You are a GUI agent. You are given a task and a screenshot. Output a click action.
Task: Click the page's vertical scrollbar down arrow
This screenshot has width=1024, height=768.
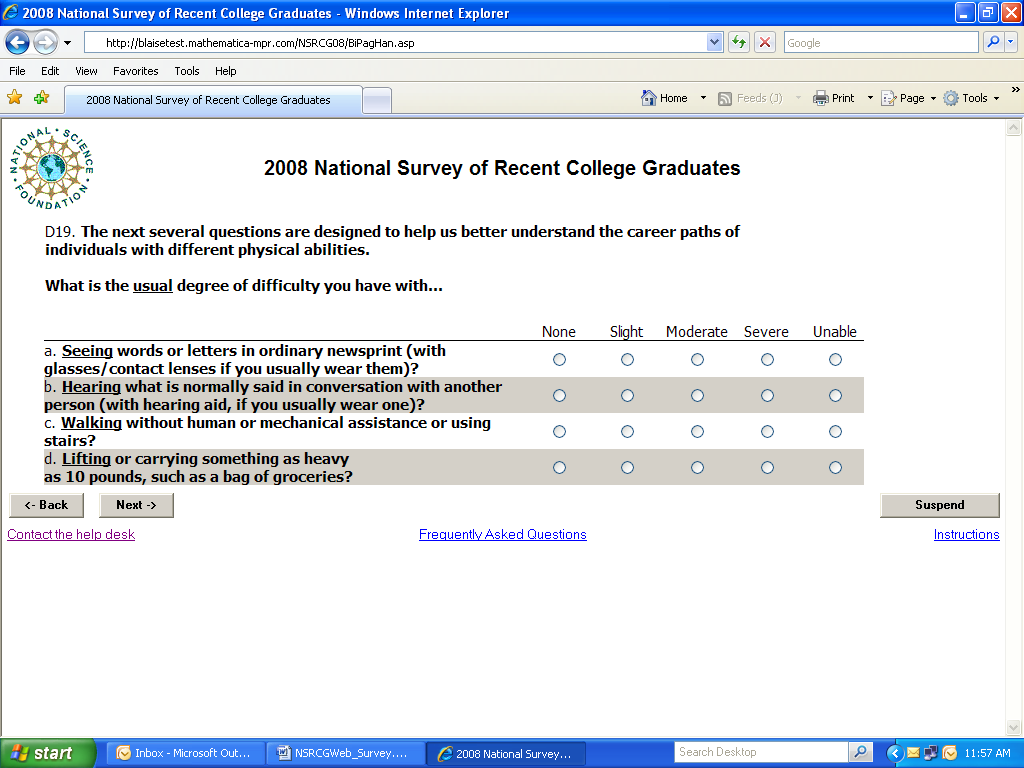pyautogui.click(x=1015, y=729)
